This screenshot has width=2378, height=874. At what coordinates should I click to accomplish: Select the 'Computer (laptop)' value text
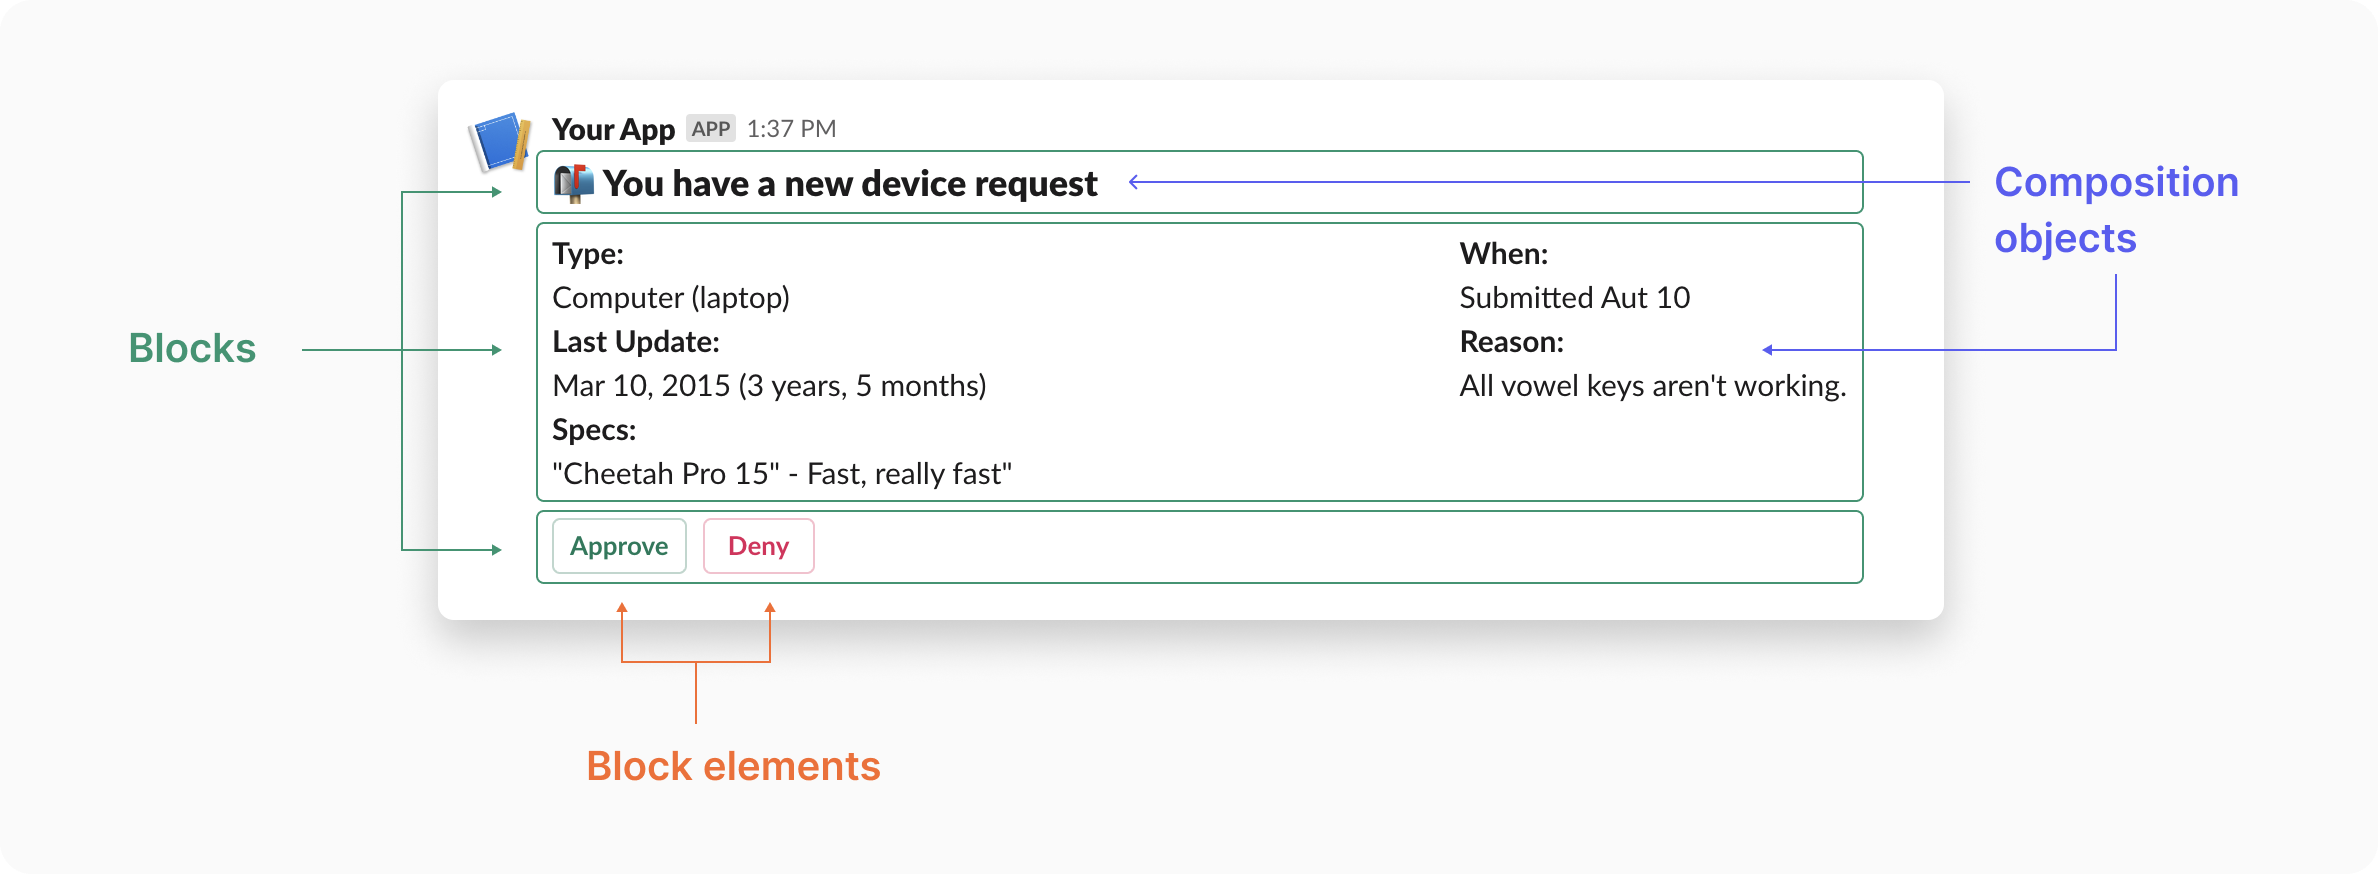[x=671, y=298]
